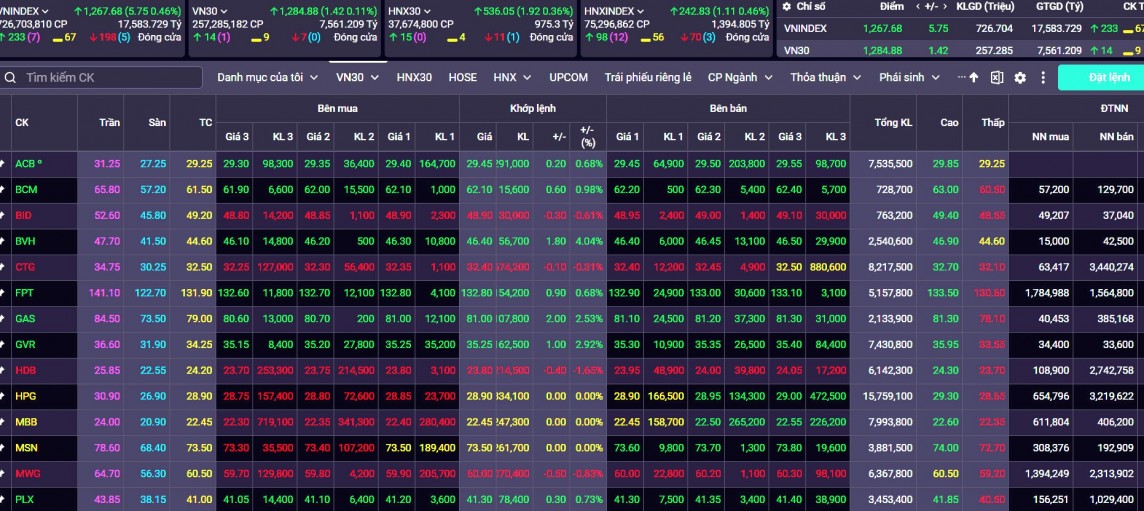
Task: Click the search magnifier icon
Action: (10, 78)
